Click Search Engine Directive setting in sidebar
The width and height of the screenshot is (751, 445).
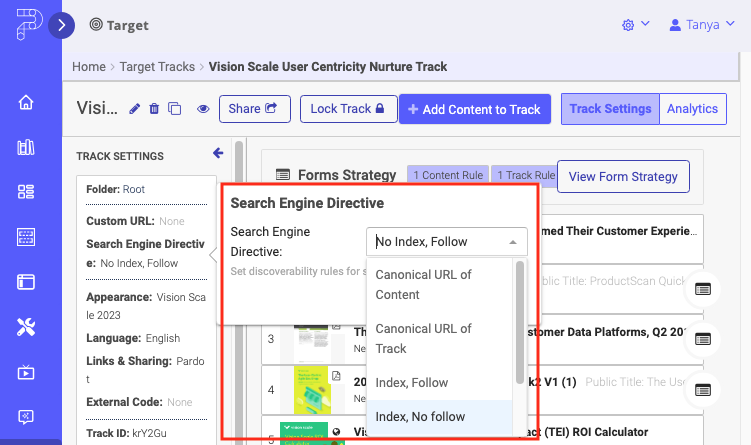[x=146, y=253]
